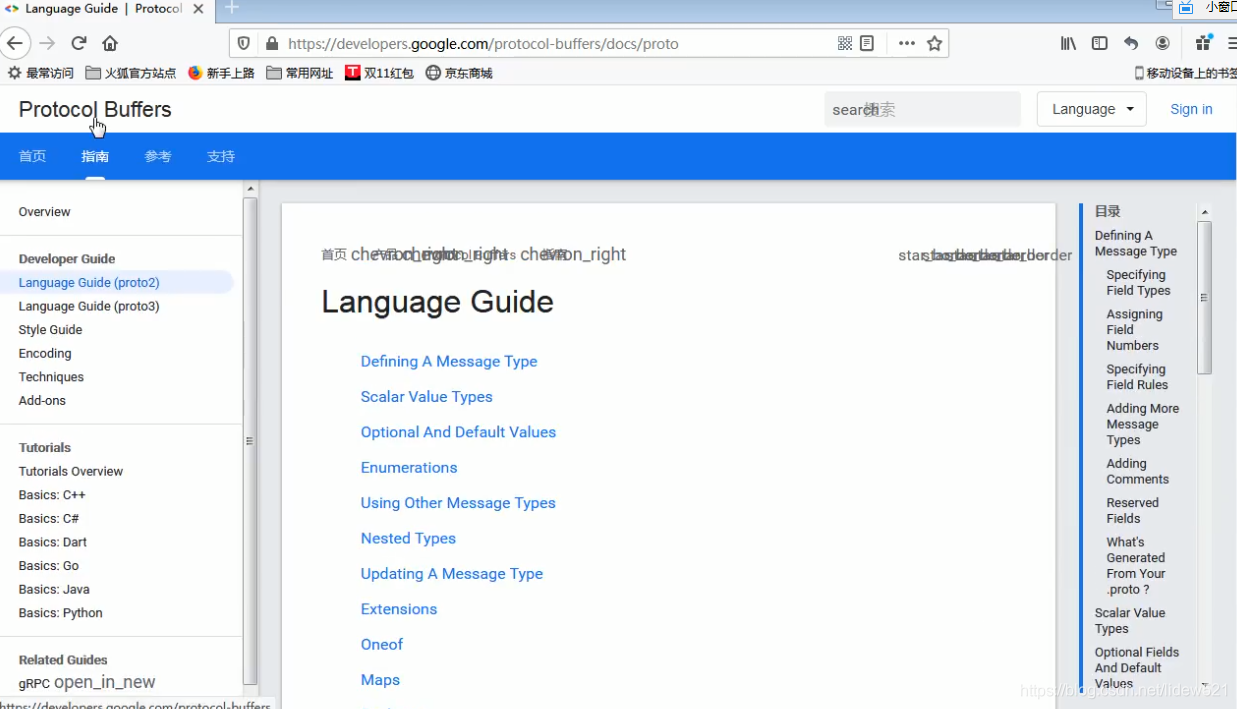
Task: Open the 常用网址 bookmark folder
Action: pyautogui.click(x=300, y=73)
